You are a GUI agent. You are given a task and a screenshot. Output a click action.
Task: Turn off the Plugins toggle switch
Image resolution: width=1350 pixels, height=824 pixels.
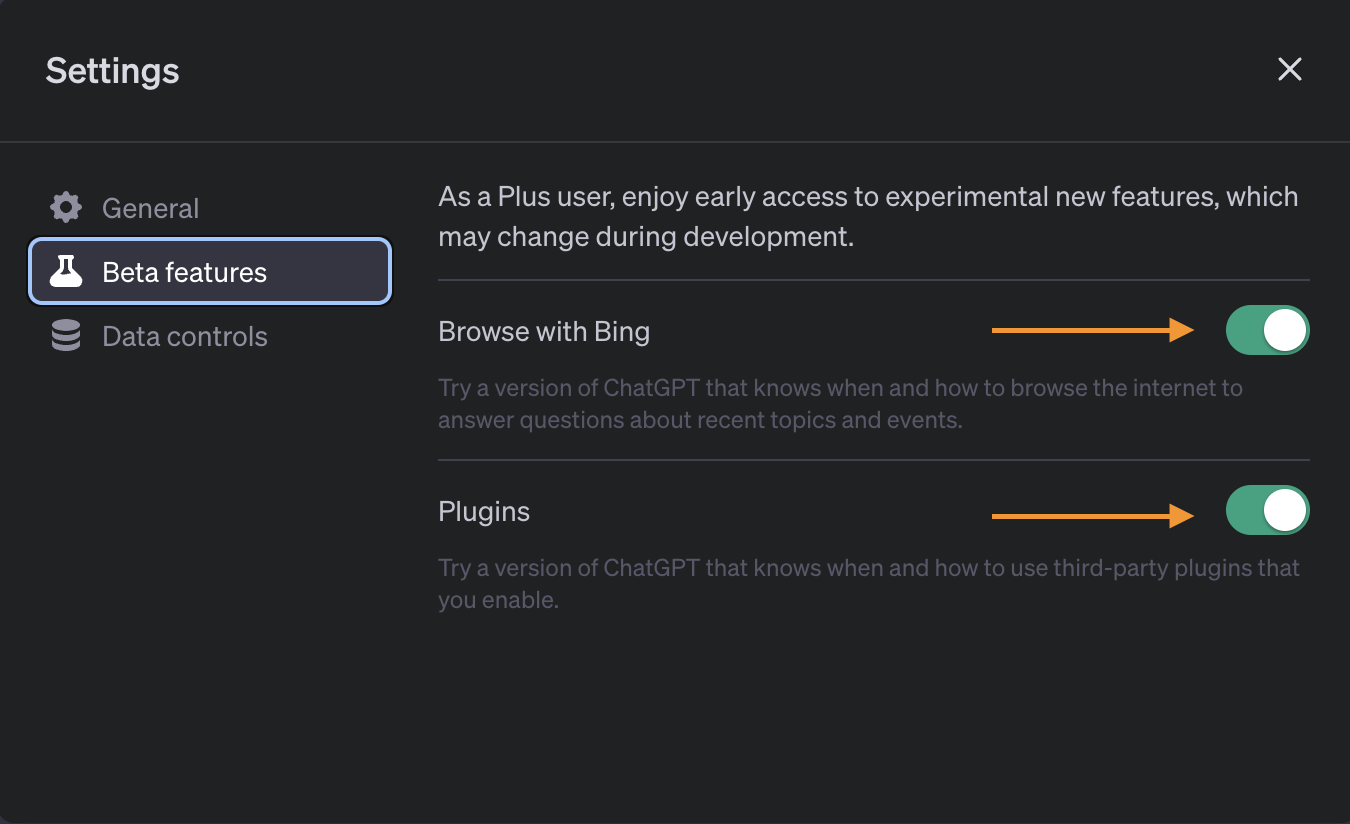(1267, 511)
